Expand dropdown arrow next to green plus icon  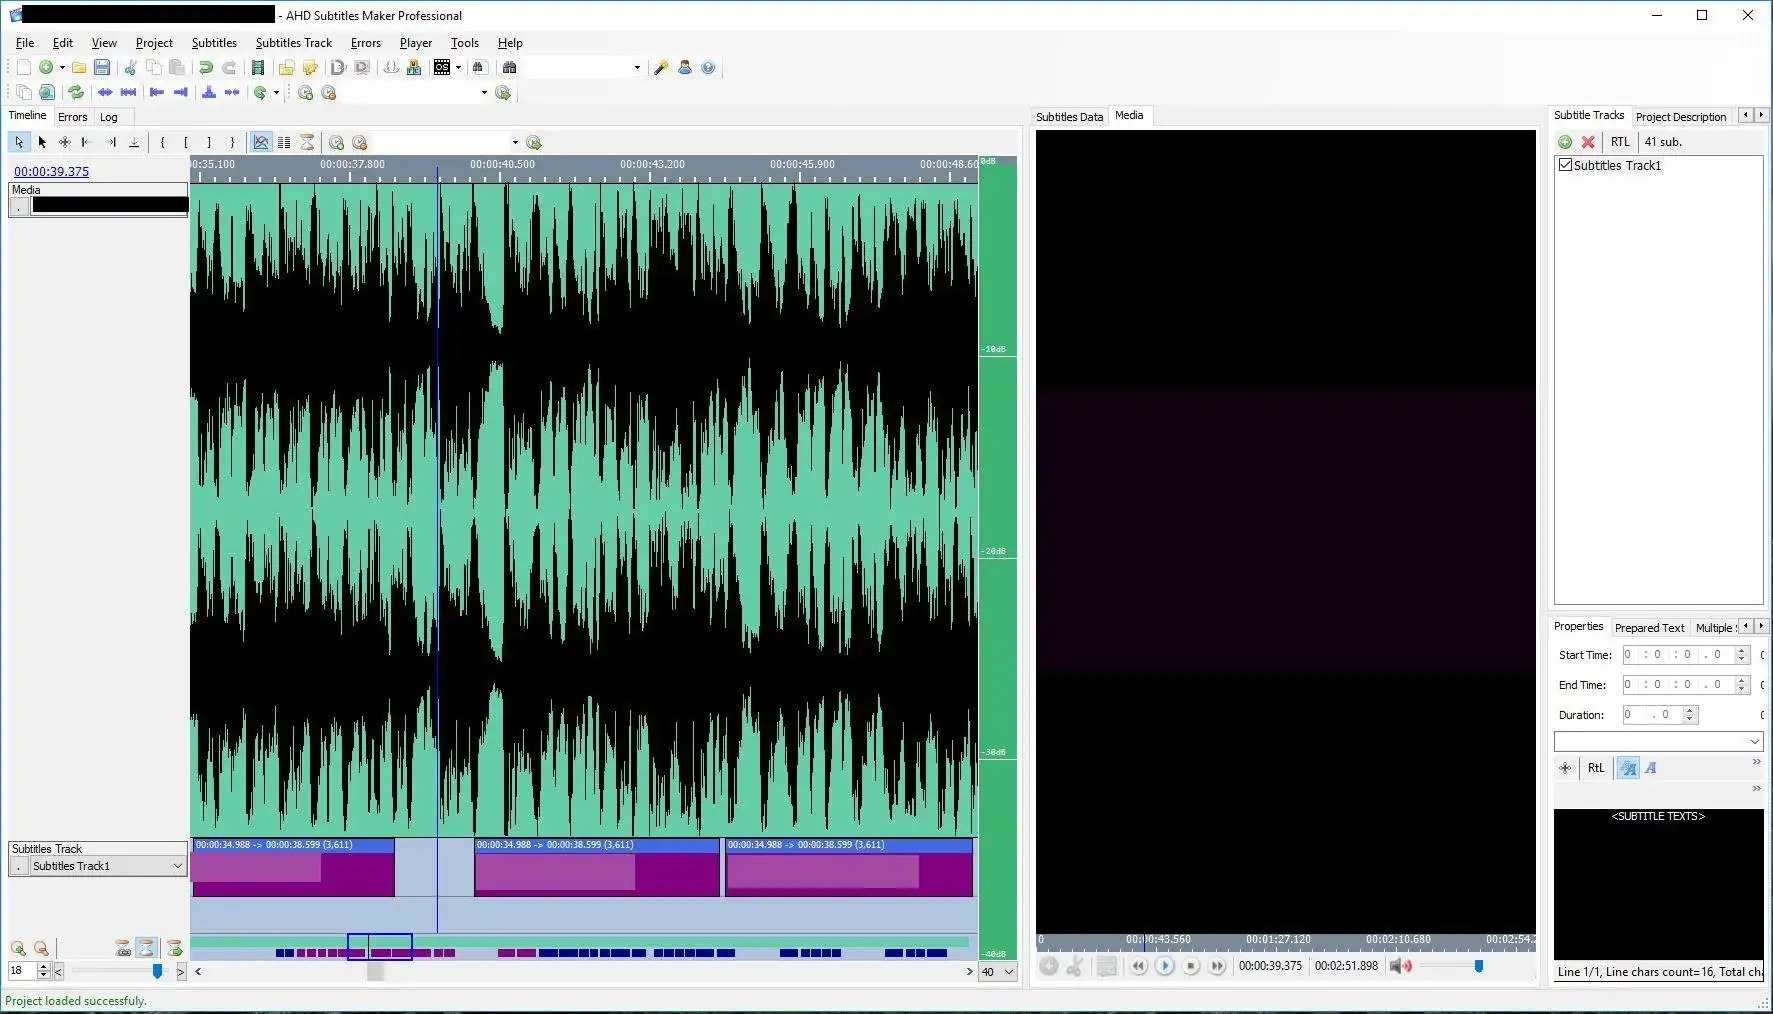[x=62, y=68]
